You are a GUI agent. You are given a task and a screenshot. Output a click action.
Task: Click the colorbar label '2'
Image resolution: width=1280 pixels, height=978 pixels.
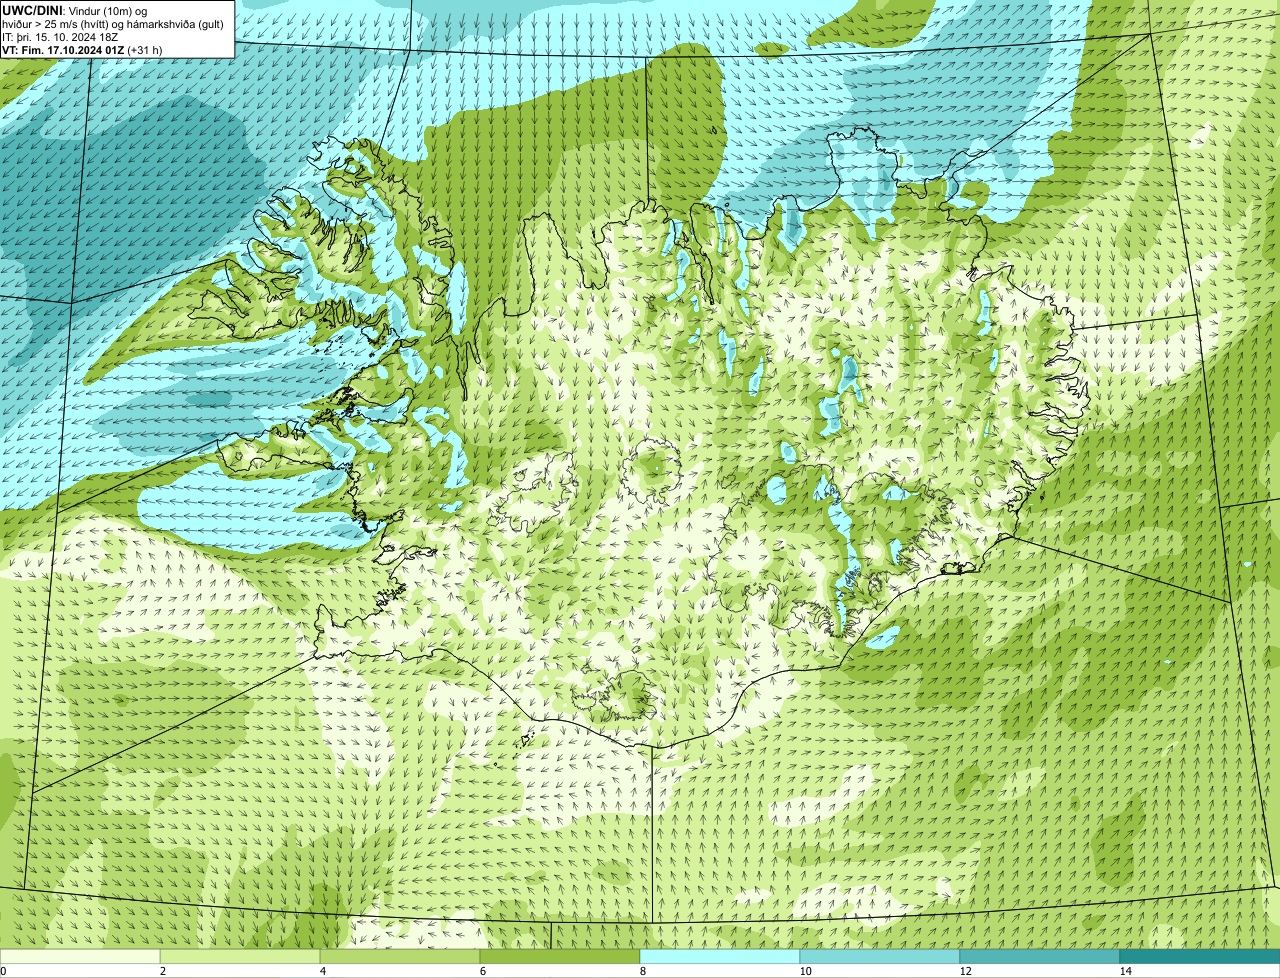point(162,971)
